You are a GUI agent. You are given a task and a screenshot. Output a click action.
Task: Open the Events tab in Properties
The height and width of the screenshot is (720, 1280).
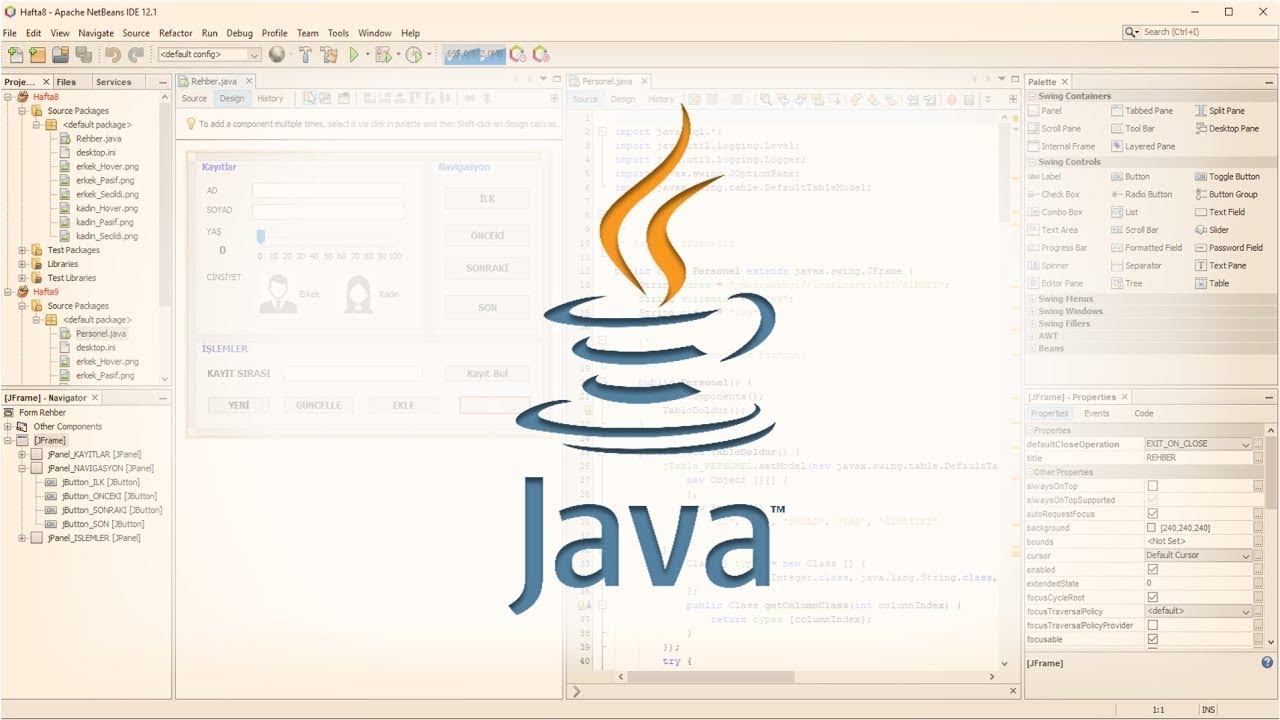click(1096, 413)
